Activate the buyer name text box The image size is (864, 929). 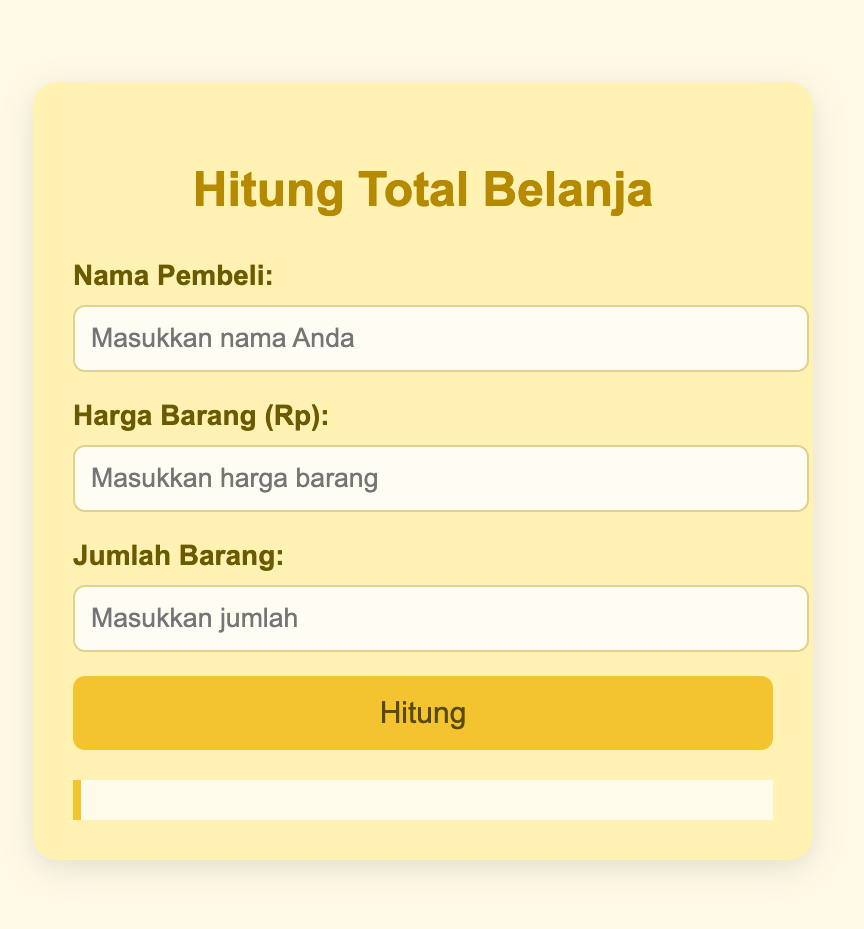pyautogui.click(x=440, y=338)
